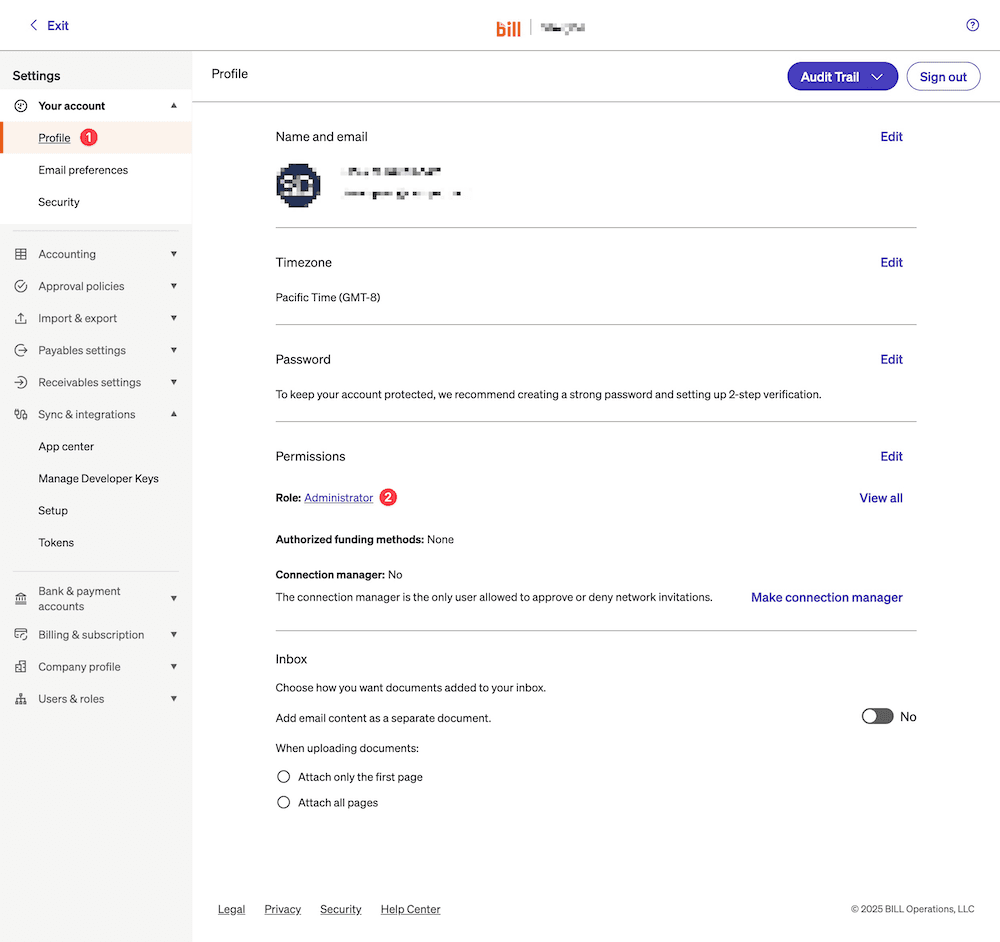Open the Administrator role link

click(338, 497)
